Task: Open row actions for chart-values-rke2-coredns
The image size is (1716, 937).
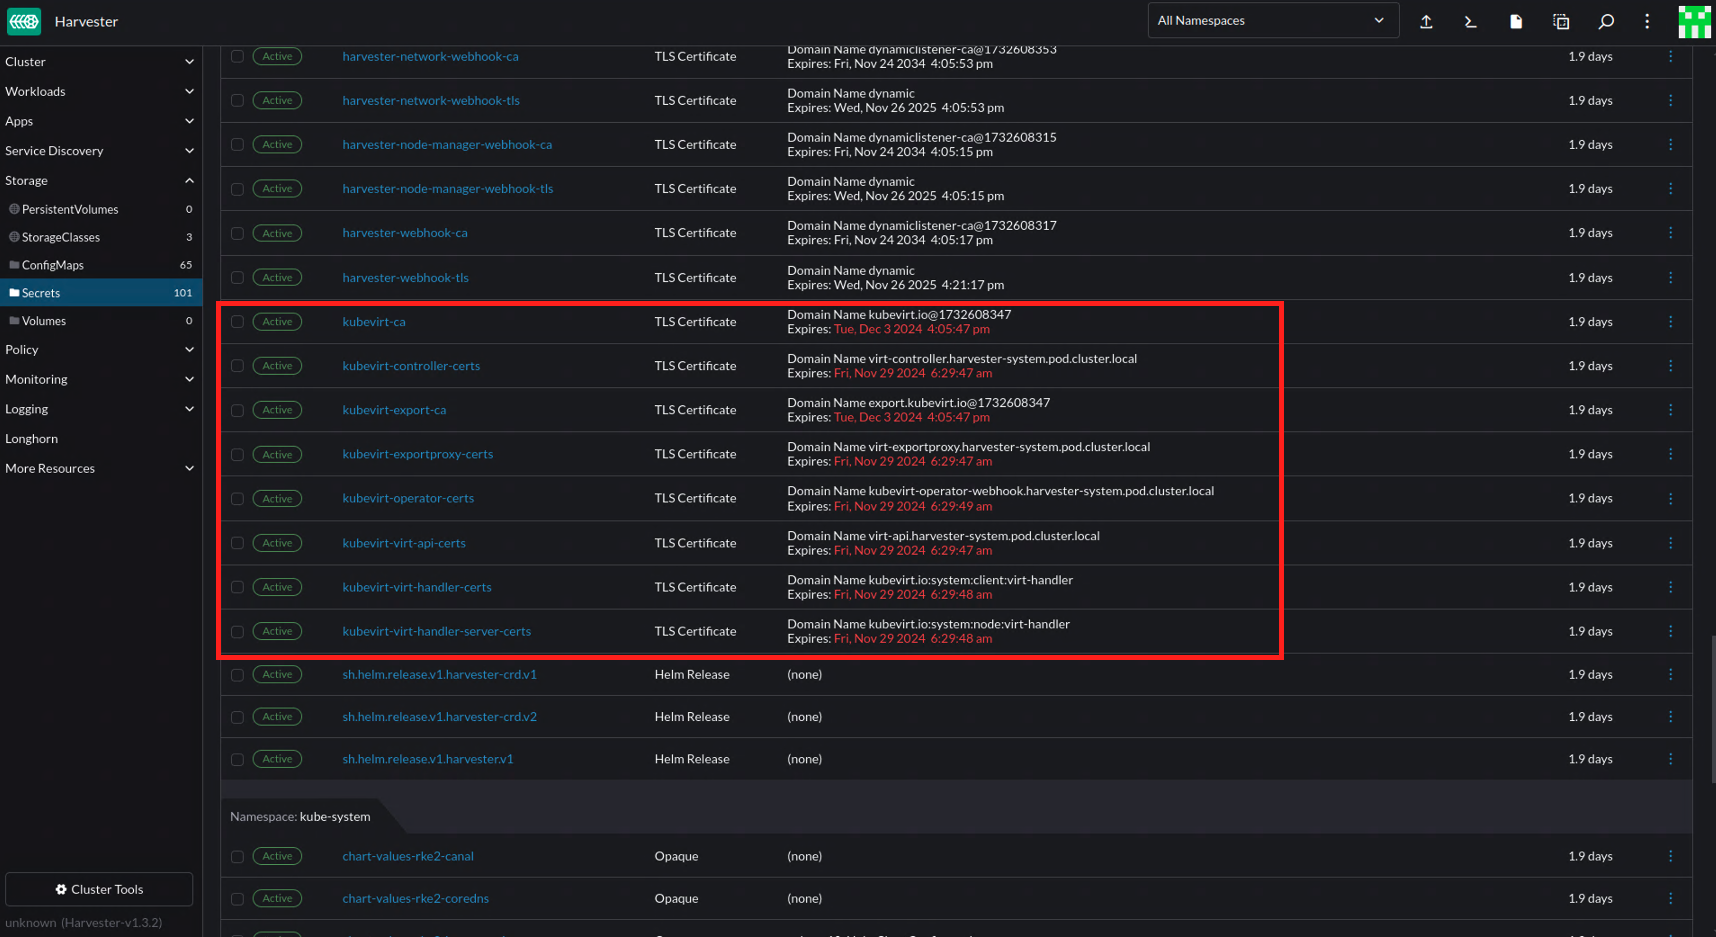Action: 1670,898
